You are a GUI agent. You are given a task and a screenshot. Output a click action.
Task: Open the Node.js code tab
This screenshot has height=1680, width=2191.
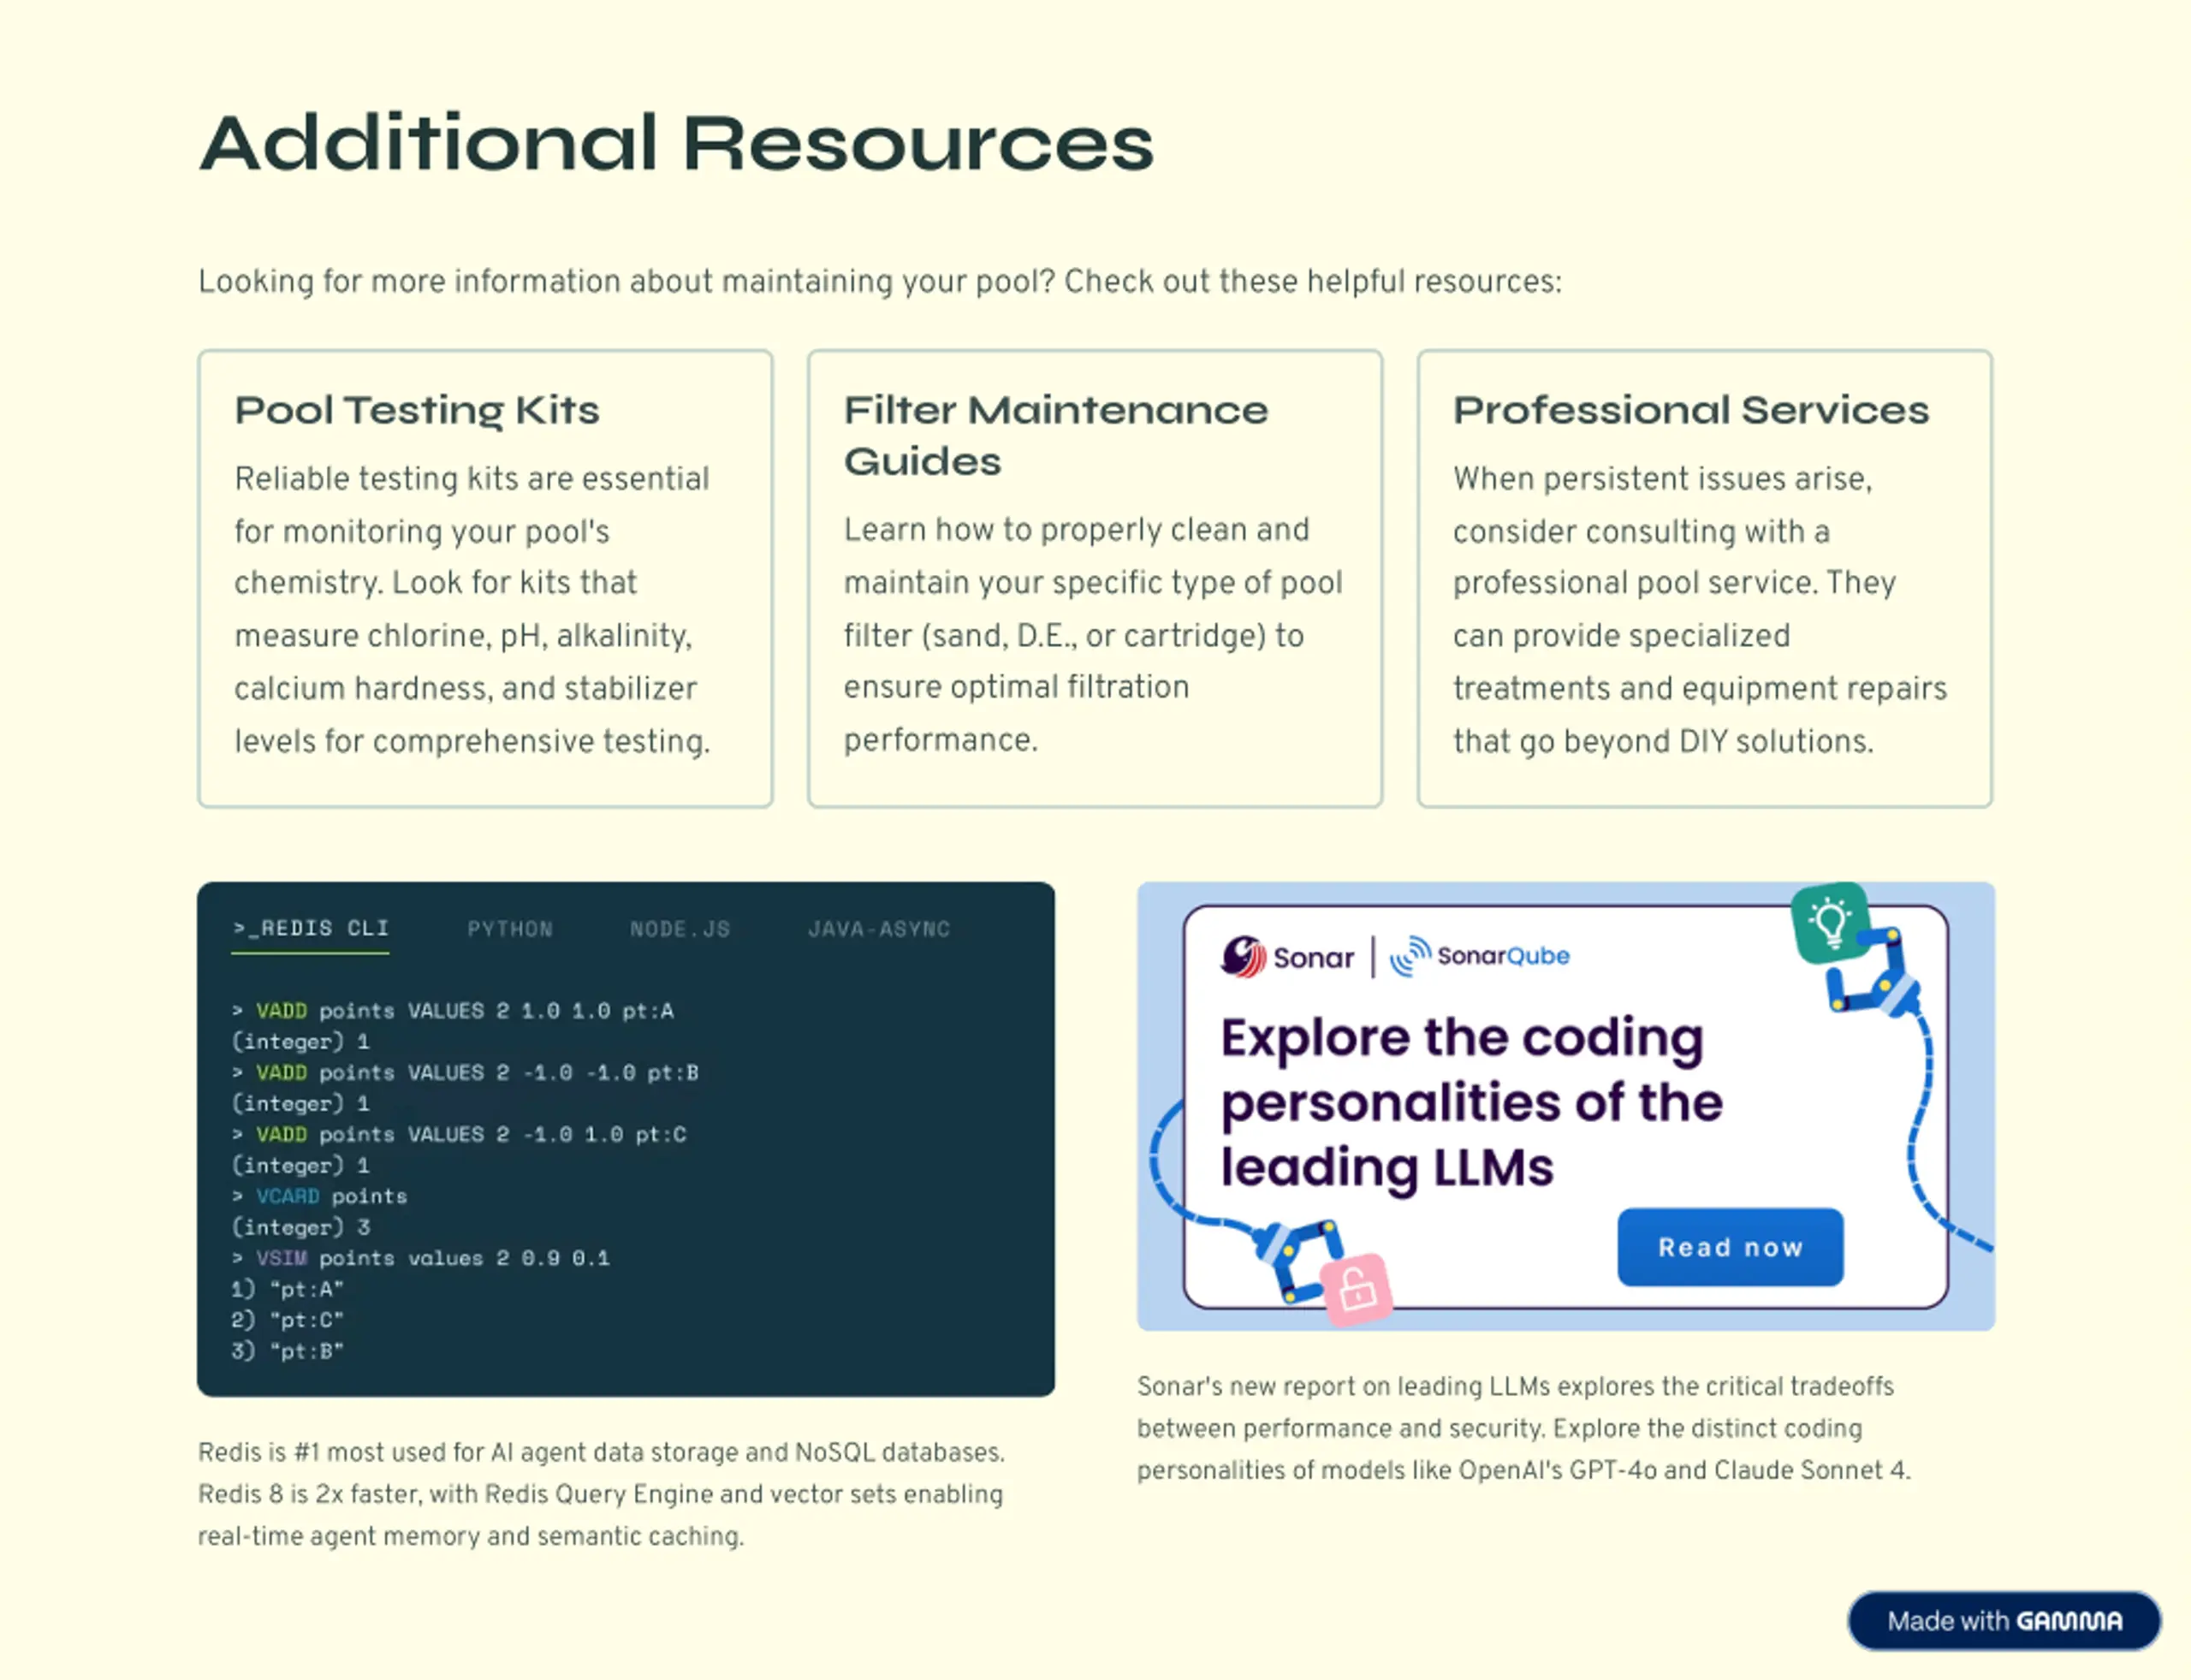click(680, 929)
